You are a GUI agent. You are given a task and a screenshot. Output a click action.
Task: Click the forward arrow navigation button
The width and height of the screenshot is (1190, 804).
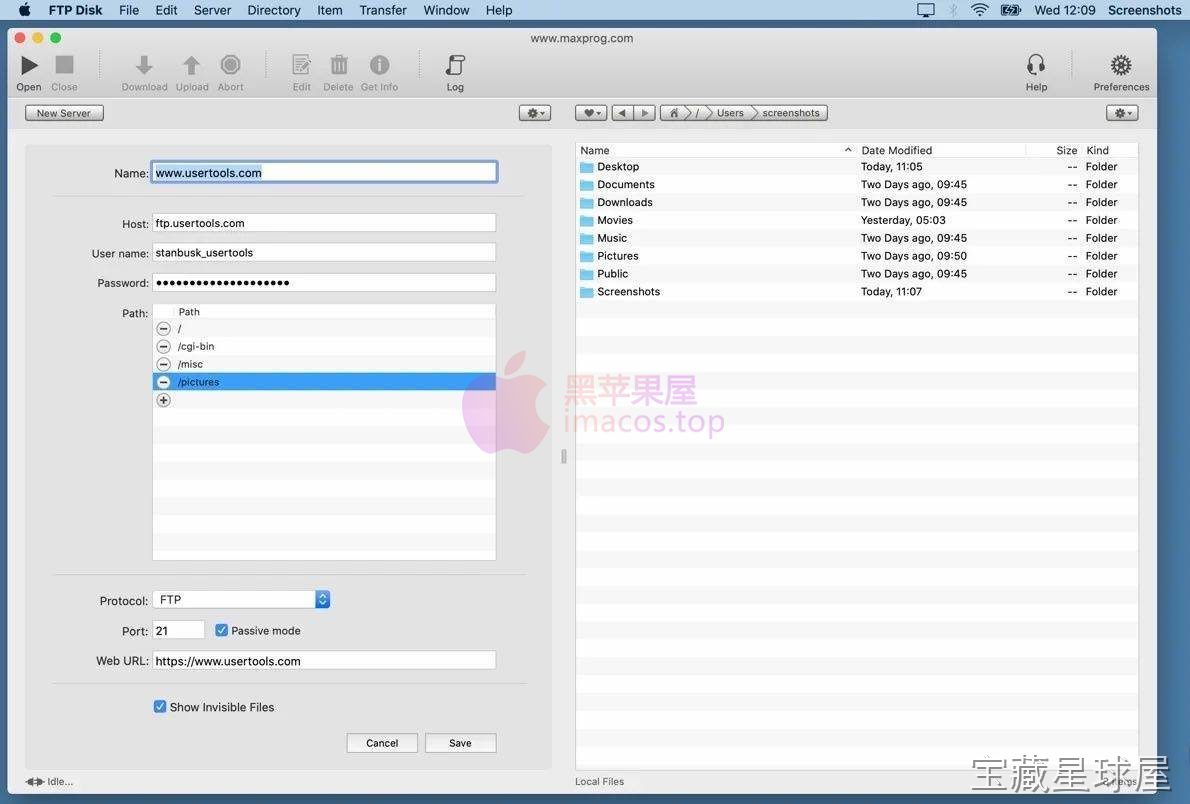pyautogui.click(x=644, y=113)
